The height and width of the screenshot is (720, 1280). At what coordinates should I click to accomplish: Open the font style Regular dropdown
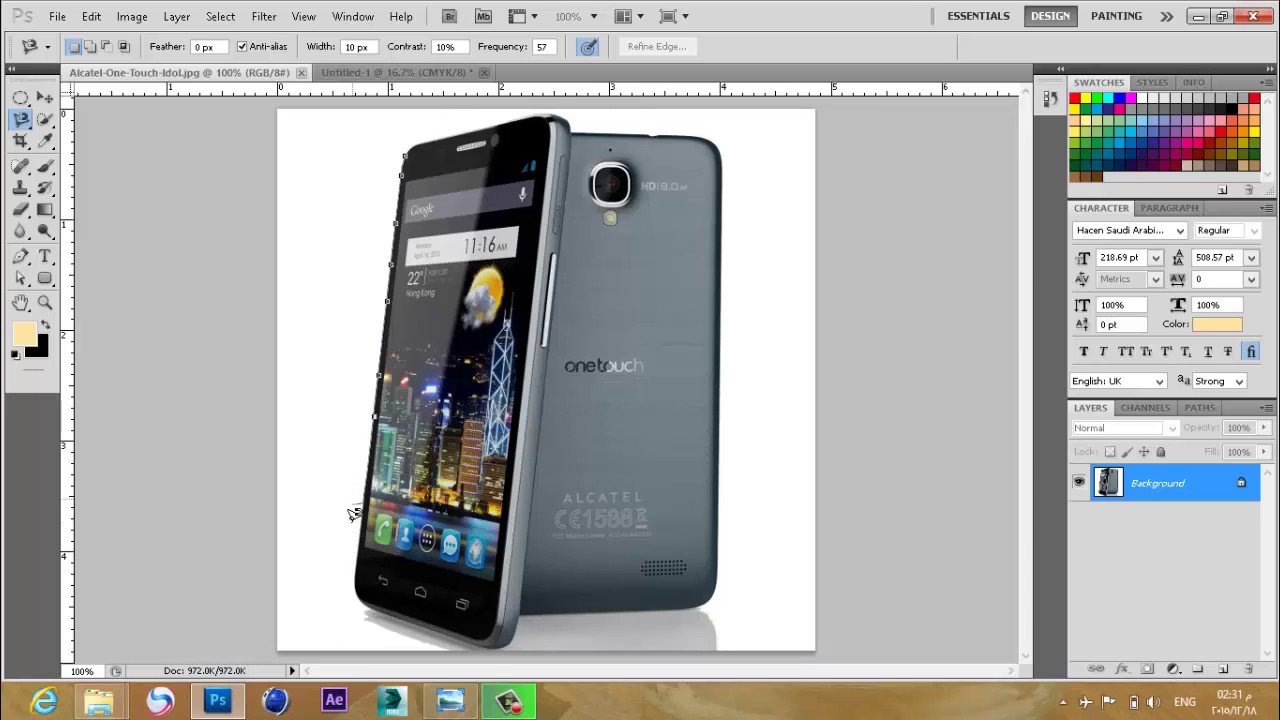(x=1254, y=231)
